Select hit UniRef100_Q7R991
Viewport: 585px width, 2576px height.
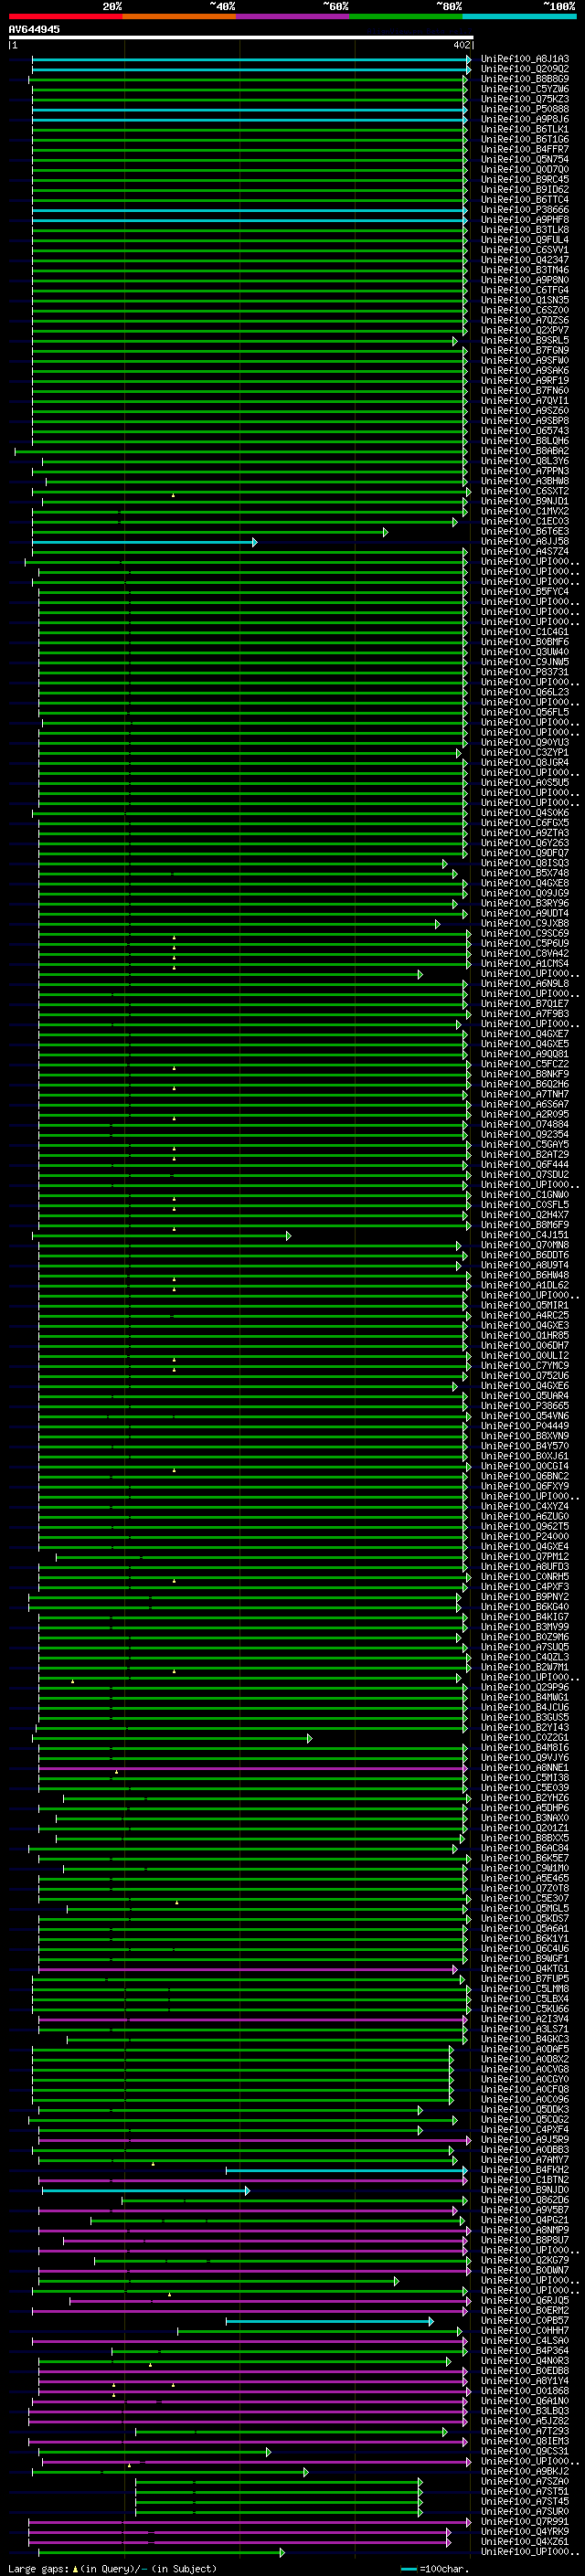point(525,2523)
